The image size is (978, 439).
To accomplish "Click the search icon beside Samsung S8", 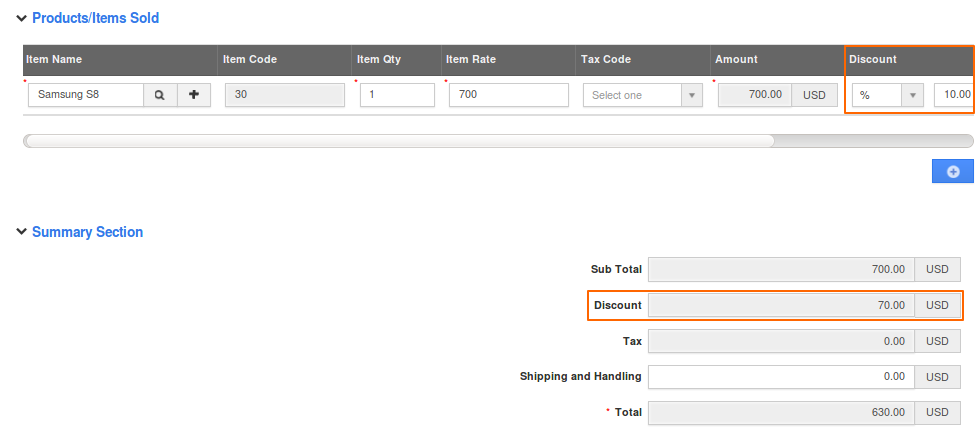I will click(x=160, y=96).
